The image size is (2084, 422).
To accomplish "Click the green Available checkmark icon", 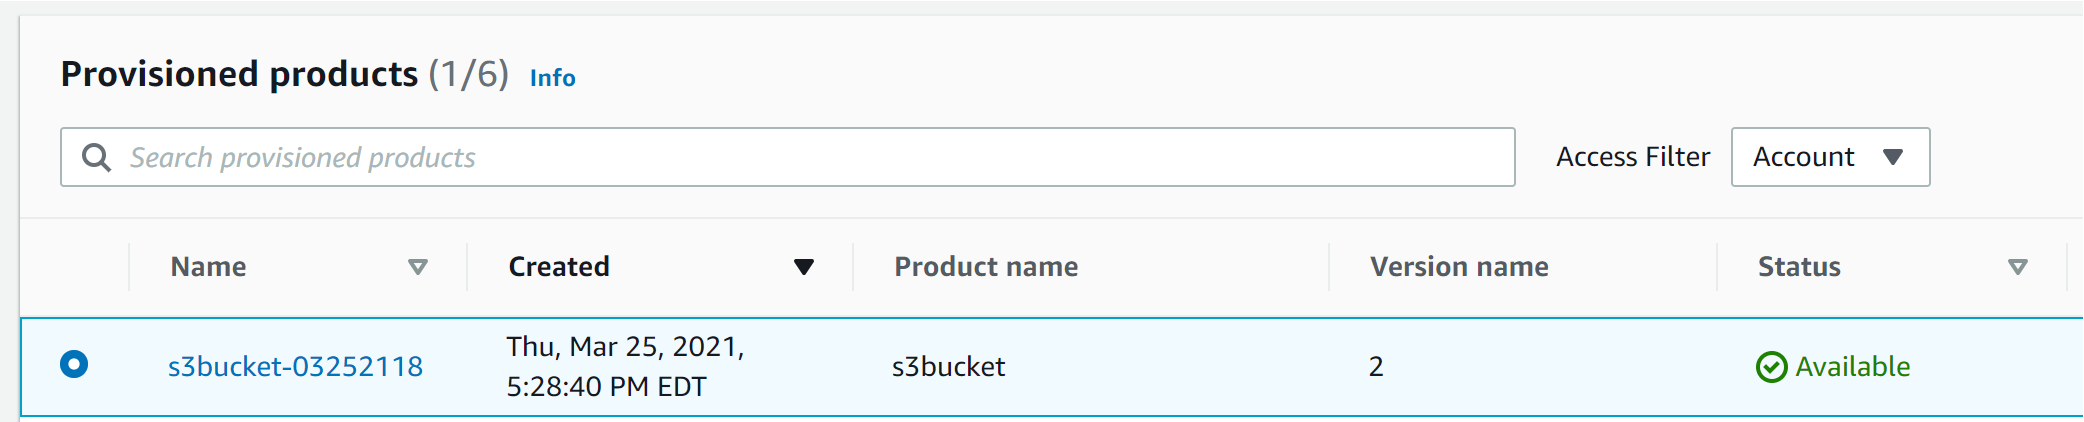I will [1771, 367].
